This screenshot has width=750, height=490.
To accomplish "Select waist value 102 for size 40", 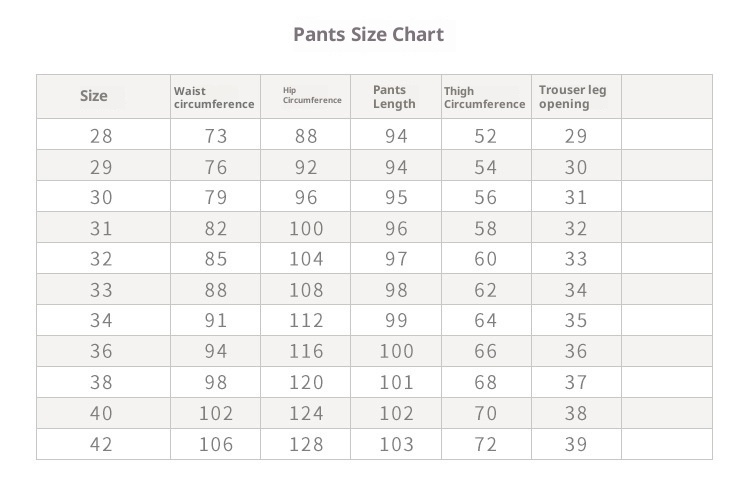I will [216, 413].
